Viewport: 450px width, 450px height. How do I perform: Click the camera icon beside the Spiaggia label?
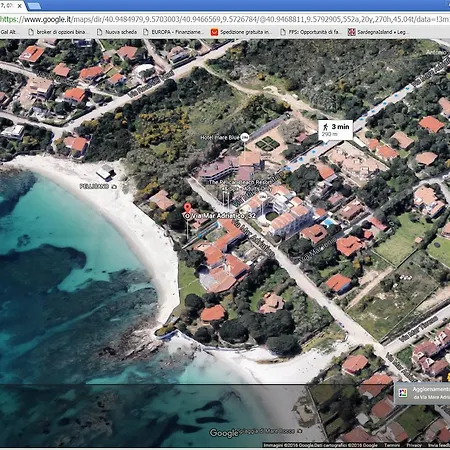300,431
